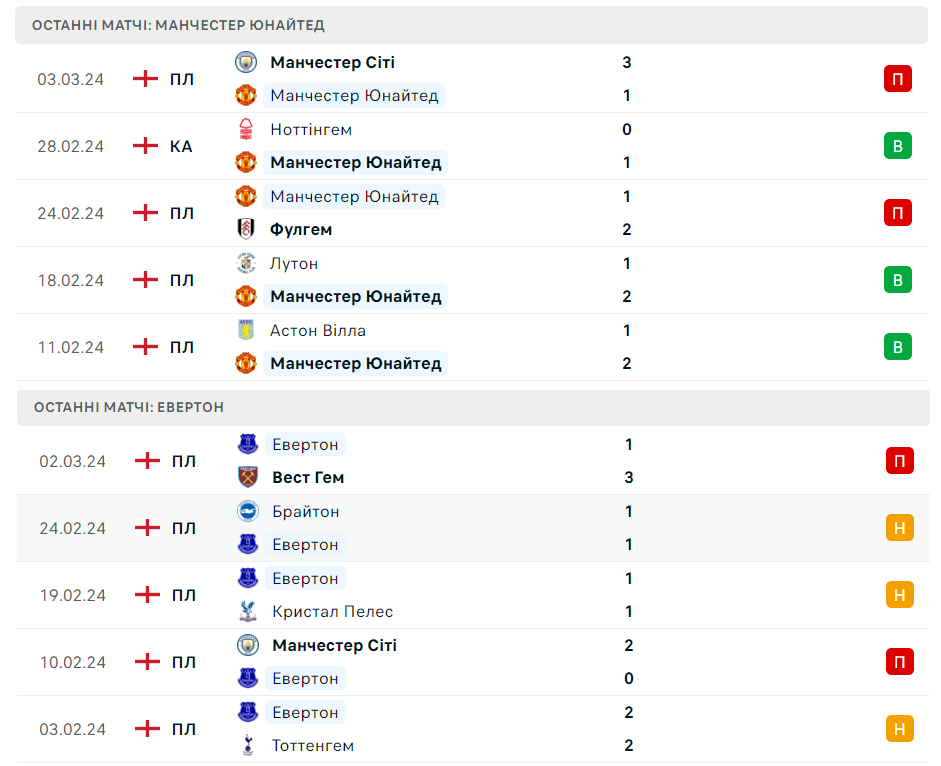Open Кристал Пелес team link
Screen dimensions: 941x766
[333, 611]
